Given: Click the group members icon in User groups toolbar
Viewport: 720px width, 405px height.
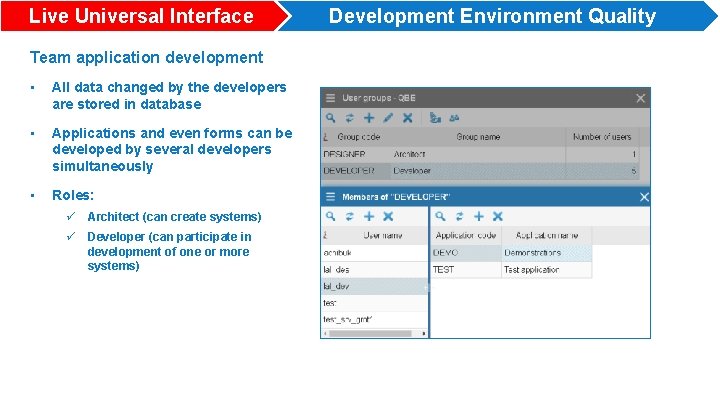Looking at the screenshot, I should pos(435,118).
